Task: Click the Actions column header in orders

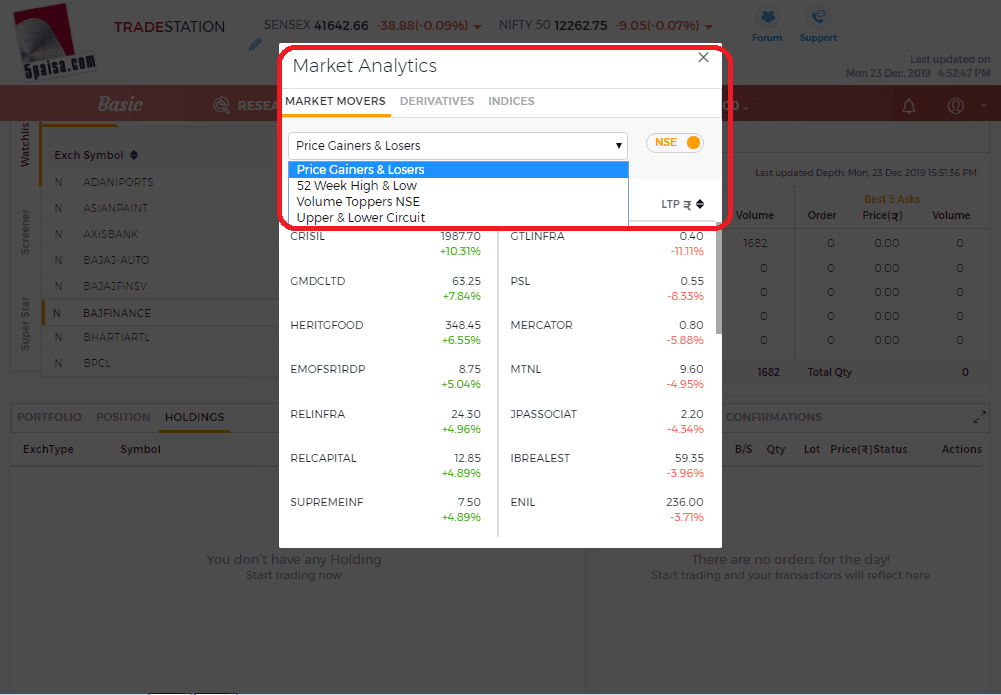Action: [x=961, y=449]
